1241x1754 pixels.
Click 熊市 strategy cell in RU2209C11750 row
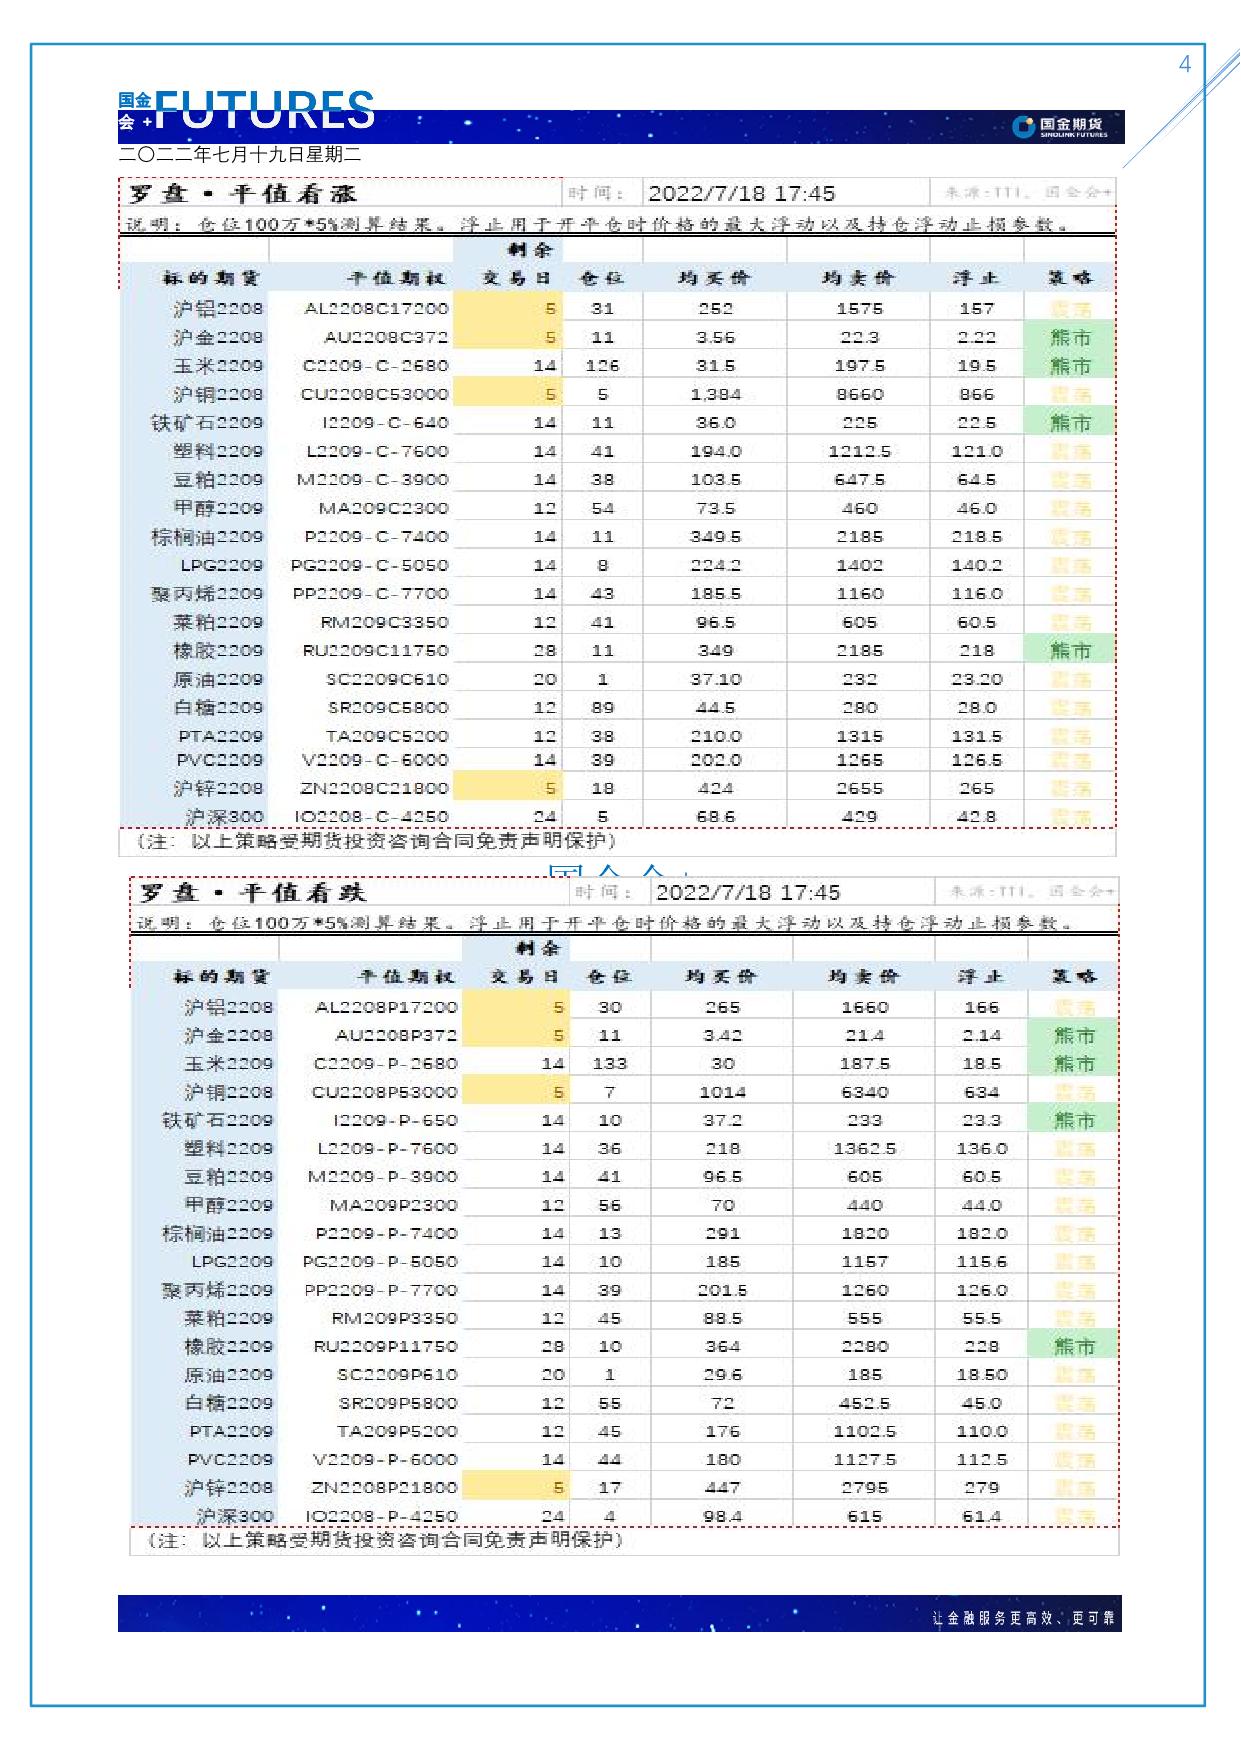pos(1070,650)
